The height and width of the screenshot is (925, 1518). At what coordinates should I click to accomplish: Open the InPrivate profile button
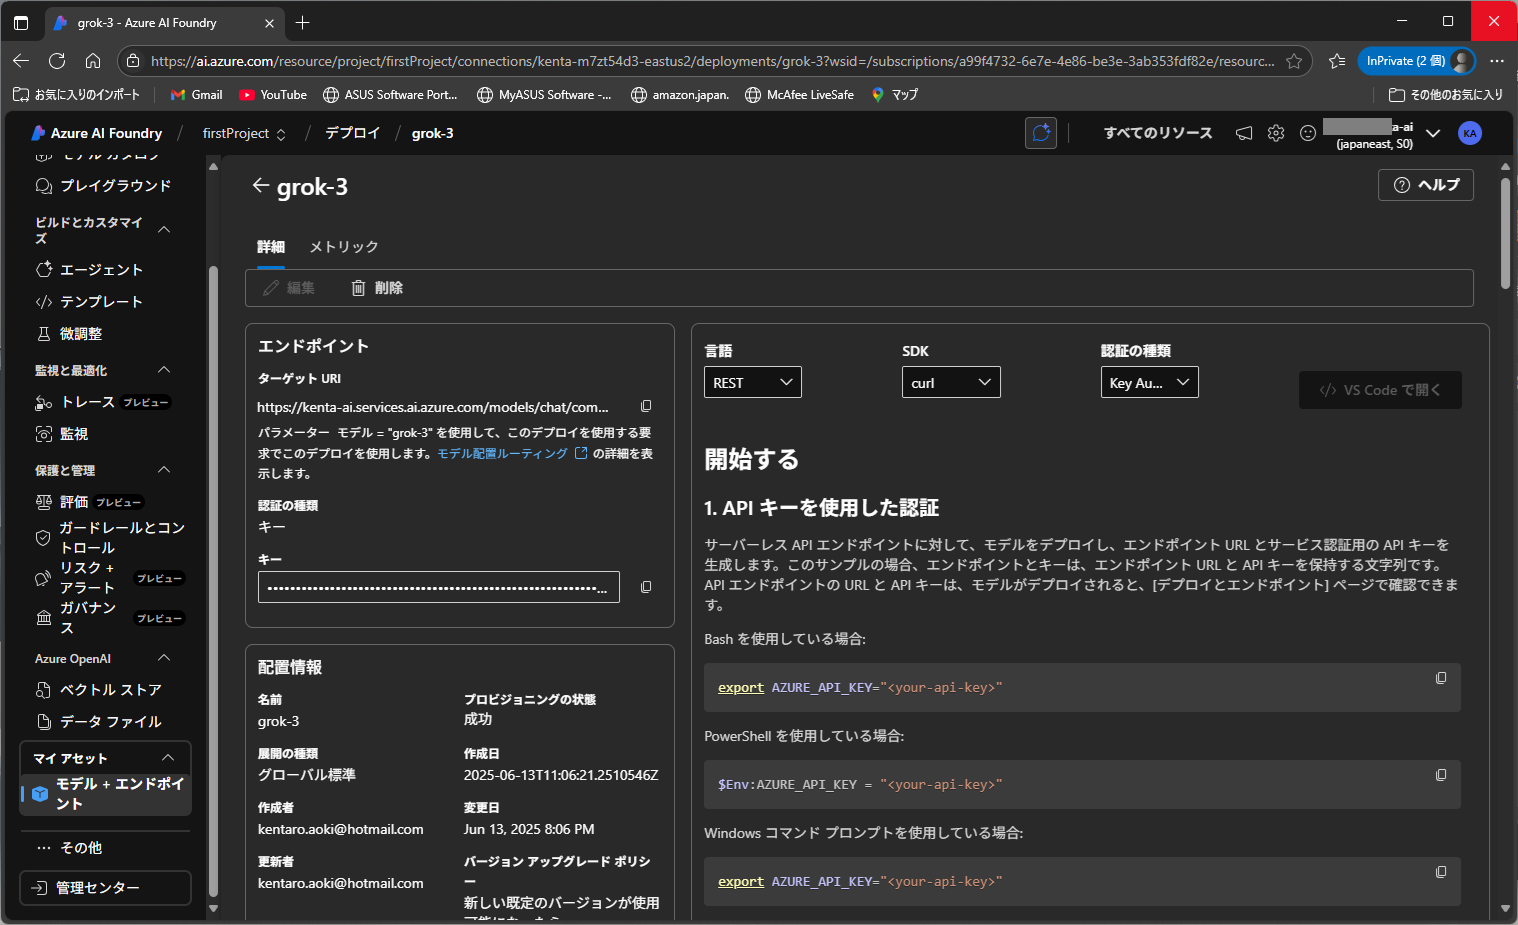pyautogui.click(x=1416, y=61)
